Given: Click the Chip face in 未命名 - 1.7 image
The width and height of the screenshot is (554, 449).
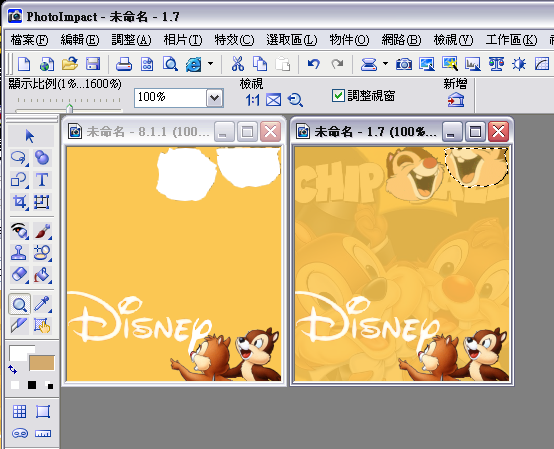Looking at the screenshot, I should [x=416, y=173].
